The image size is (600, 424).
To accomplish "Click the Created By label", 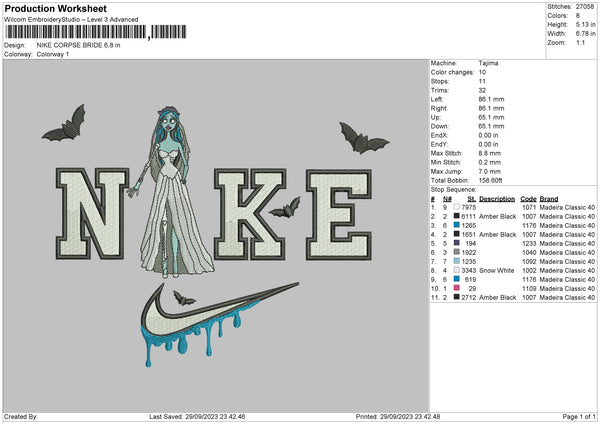I will click(x=21, y=416).
